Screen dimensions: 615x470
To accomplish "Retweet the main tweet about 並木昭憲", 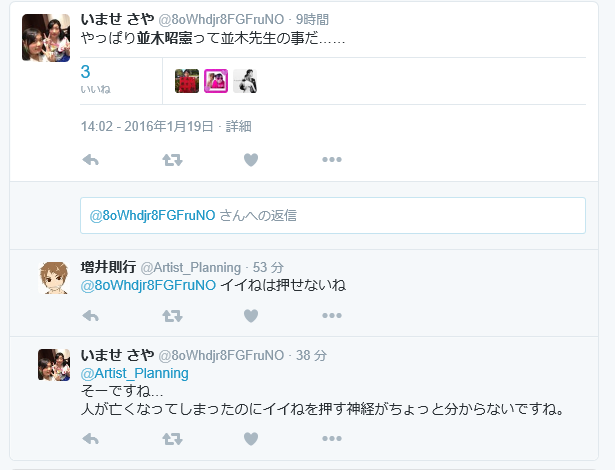I will click(173, 160).
